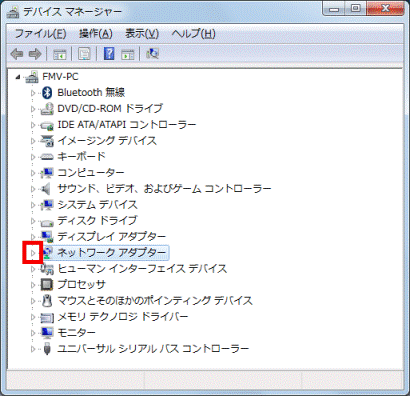Click the モニター monitor icon
The width and height of the screenshot is (410, 396).
[47, 333]
